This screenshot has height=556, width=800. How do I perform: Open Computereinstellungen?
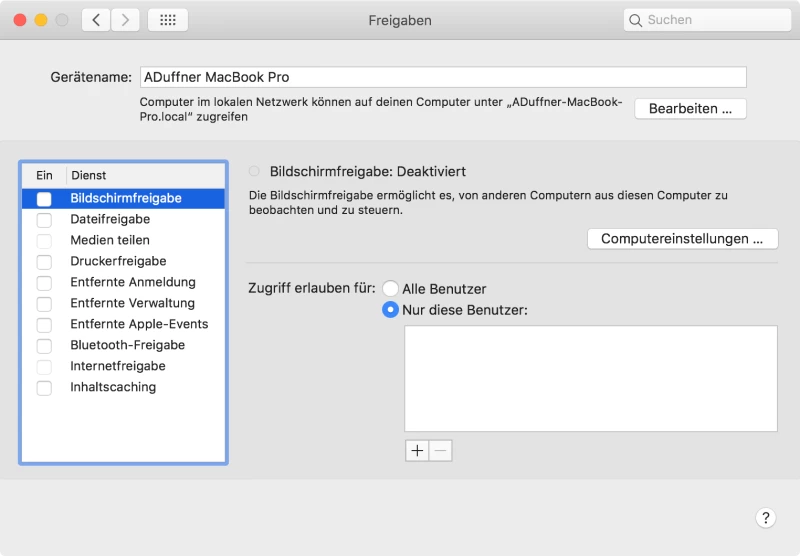click(x=683, y=239)
